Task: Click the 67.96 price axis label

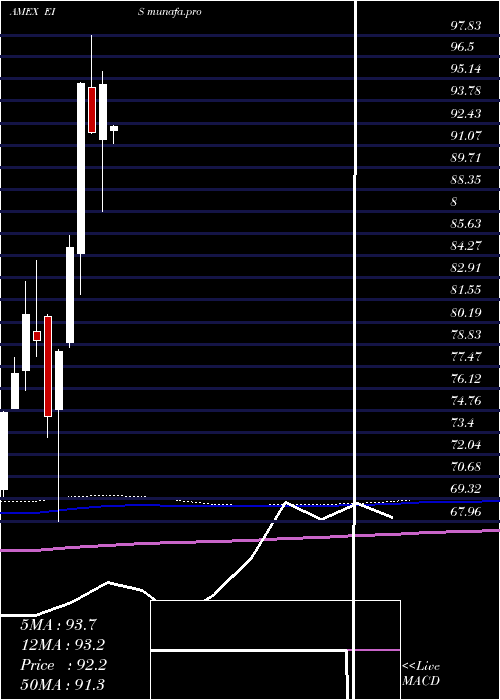Action: [466, 511]
